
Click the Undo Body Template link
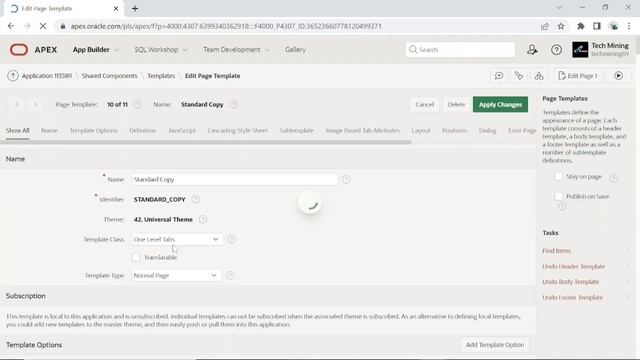[571, 282]
